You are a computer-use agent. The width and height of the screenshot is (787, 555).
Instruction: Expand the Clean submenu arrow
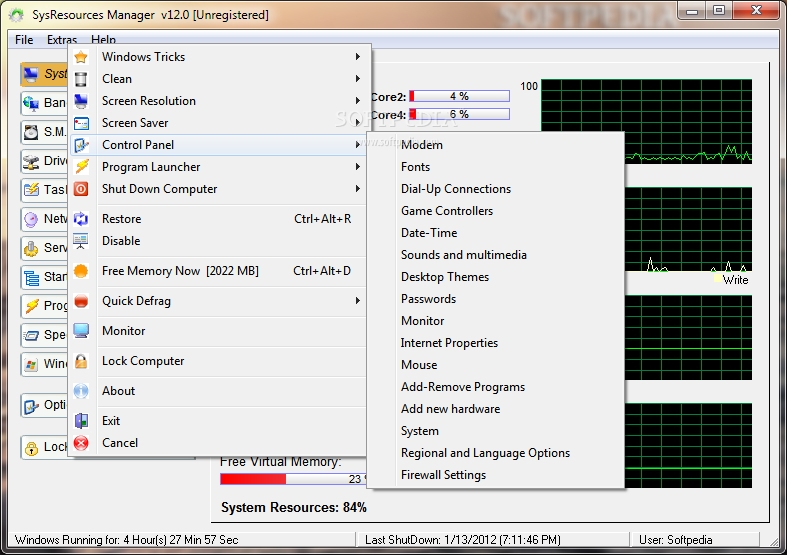click(x=357, y=79)
